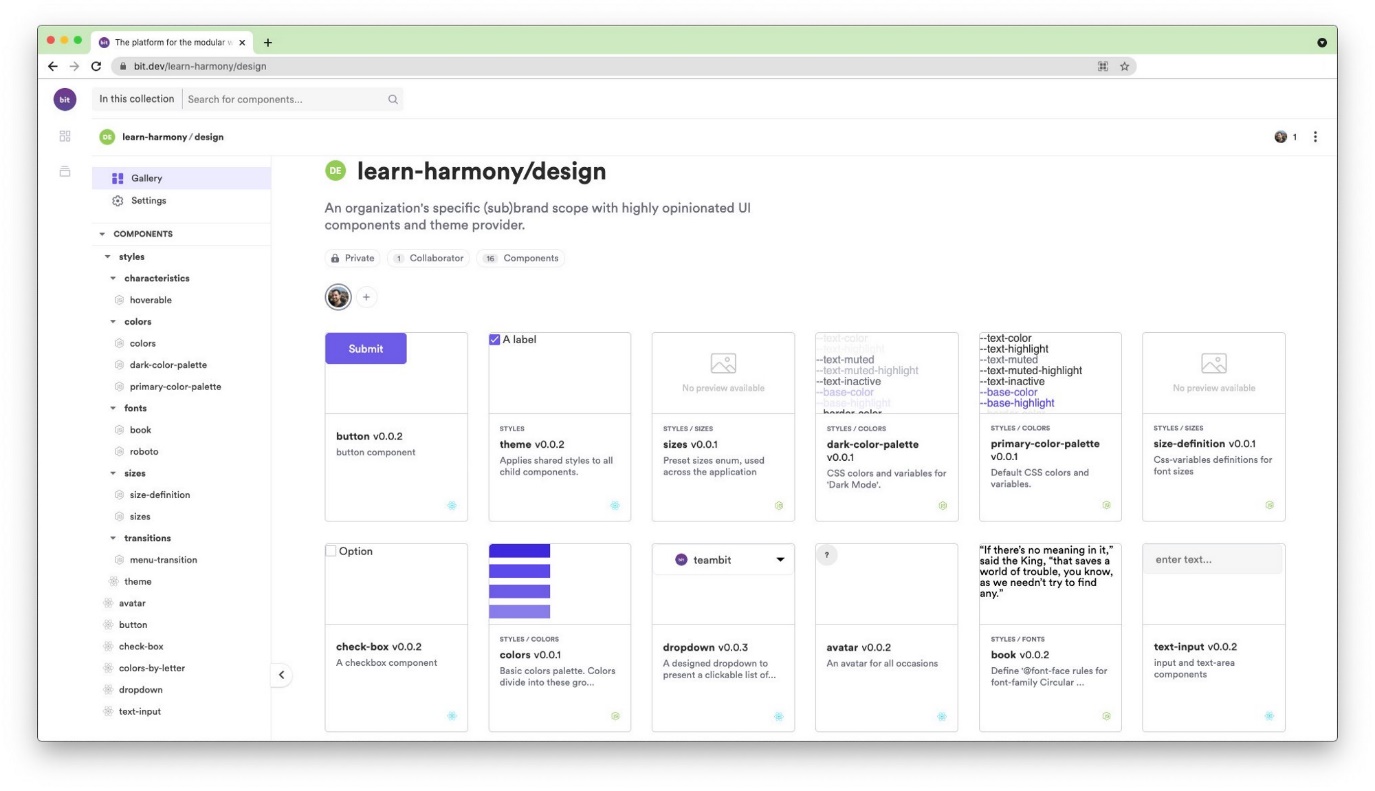Click the collaborator avatar photo
Image resolution: width=1375 pixels, height=791 pixels.
coord(338,297)
